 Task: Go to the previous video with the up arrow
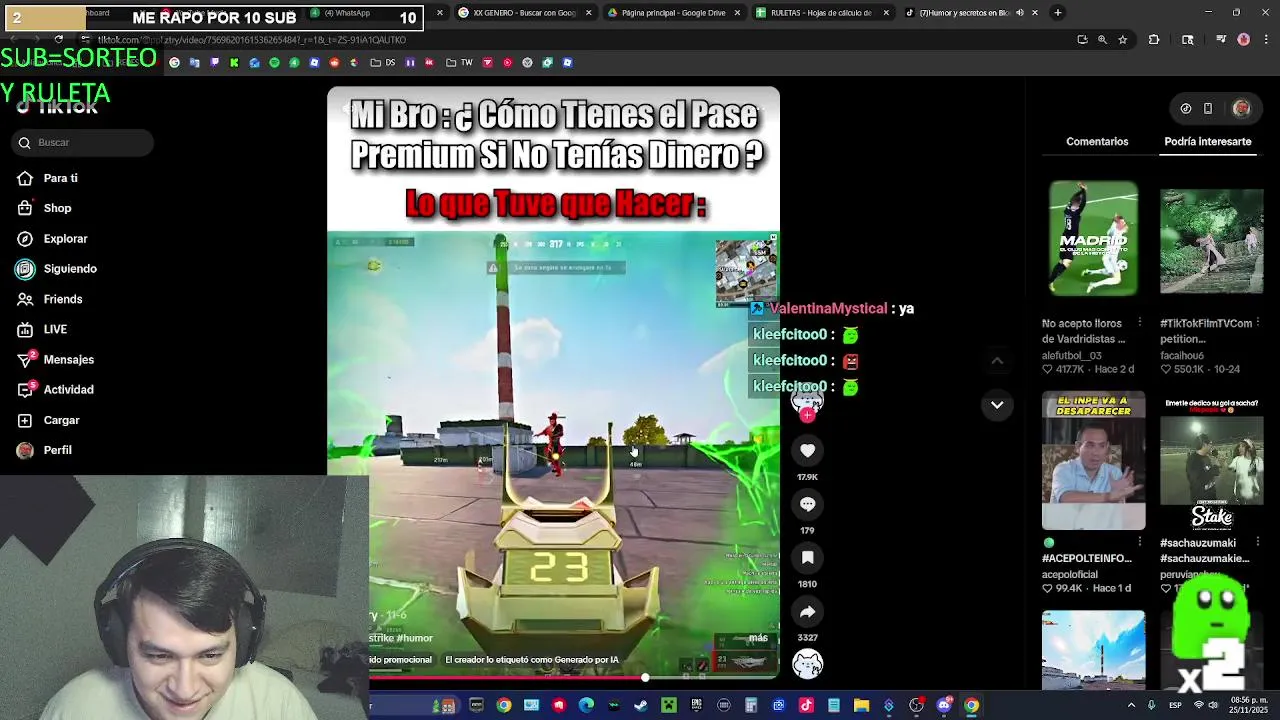(997, 361)
